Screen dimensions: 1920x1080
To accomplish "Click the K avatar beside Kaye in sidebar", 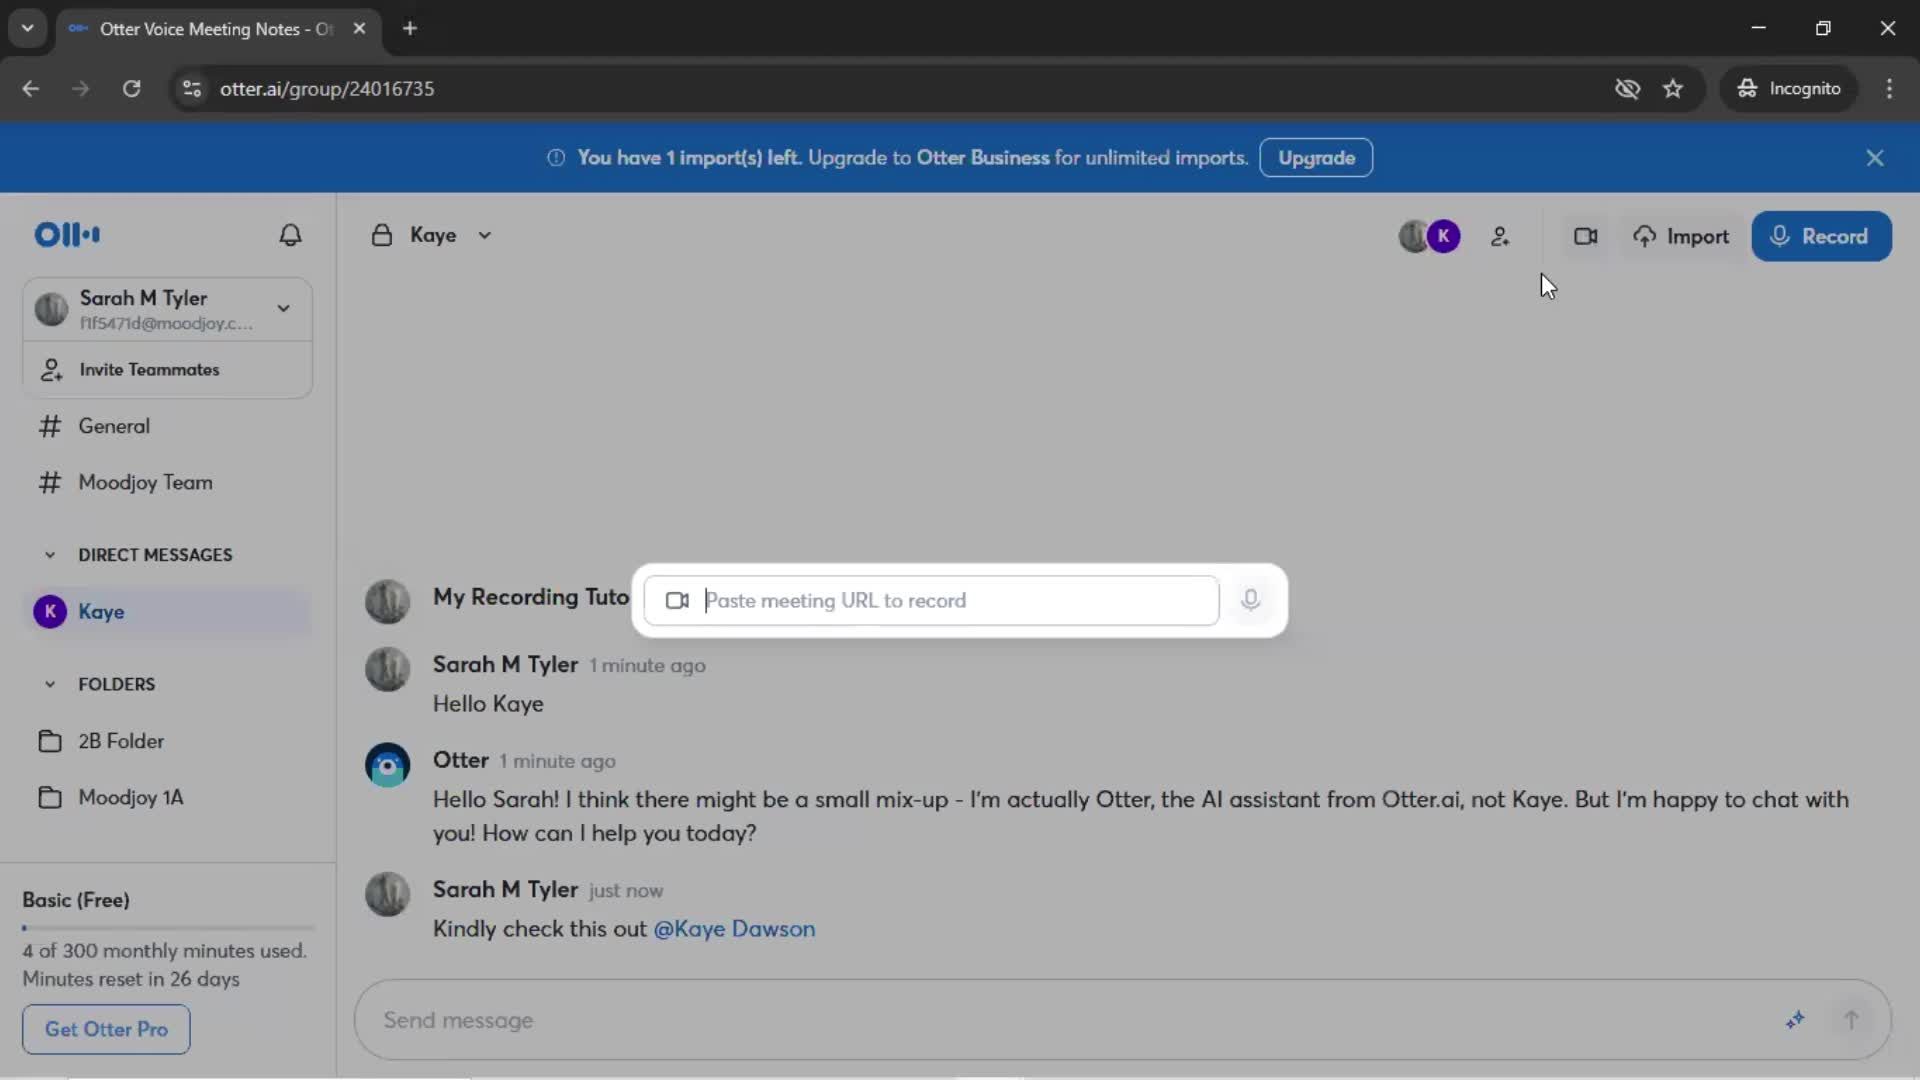I will coord(50,612).
